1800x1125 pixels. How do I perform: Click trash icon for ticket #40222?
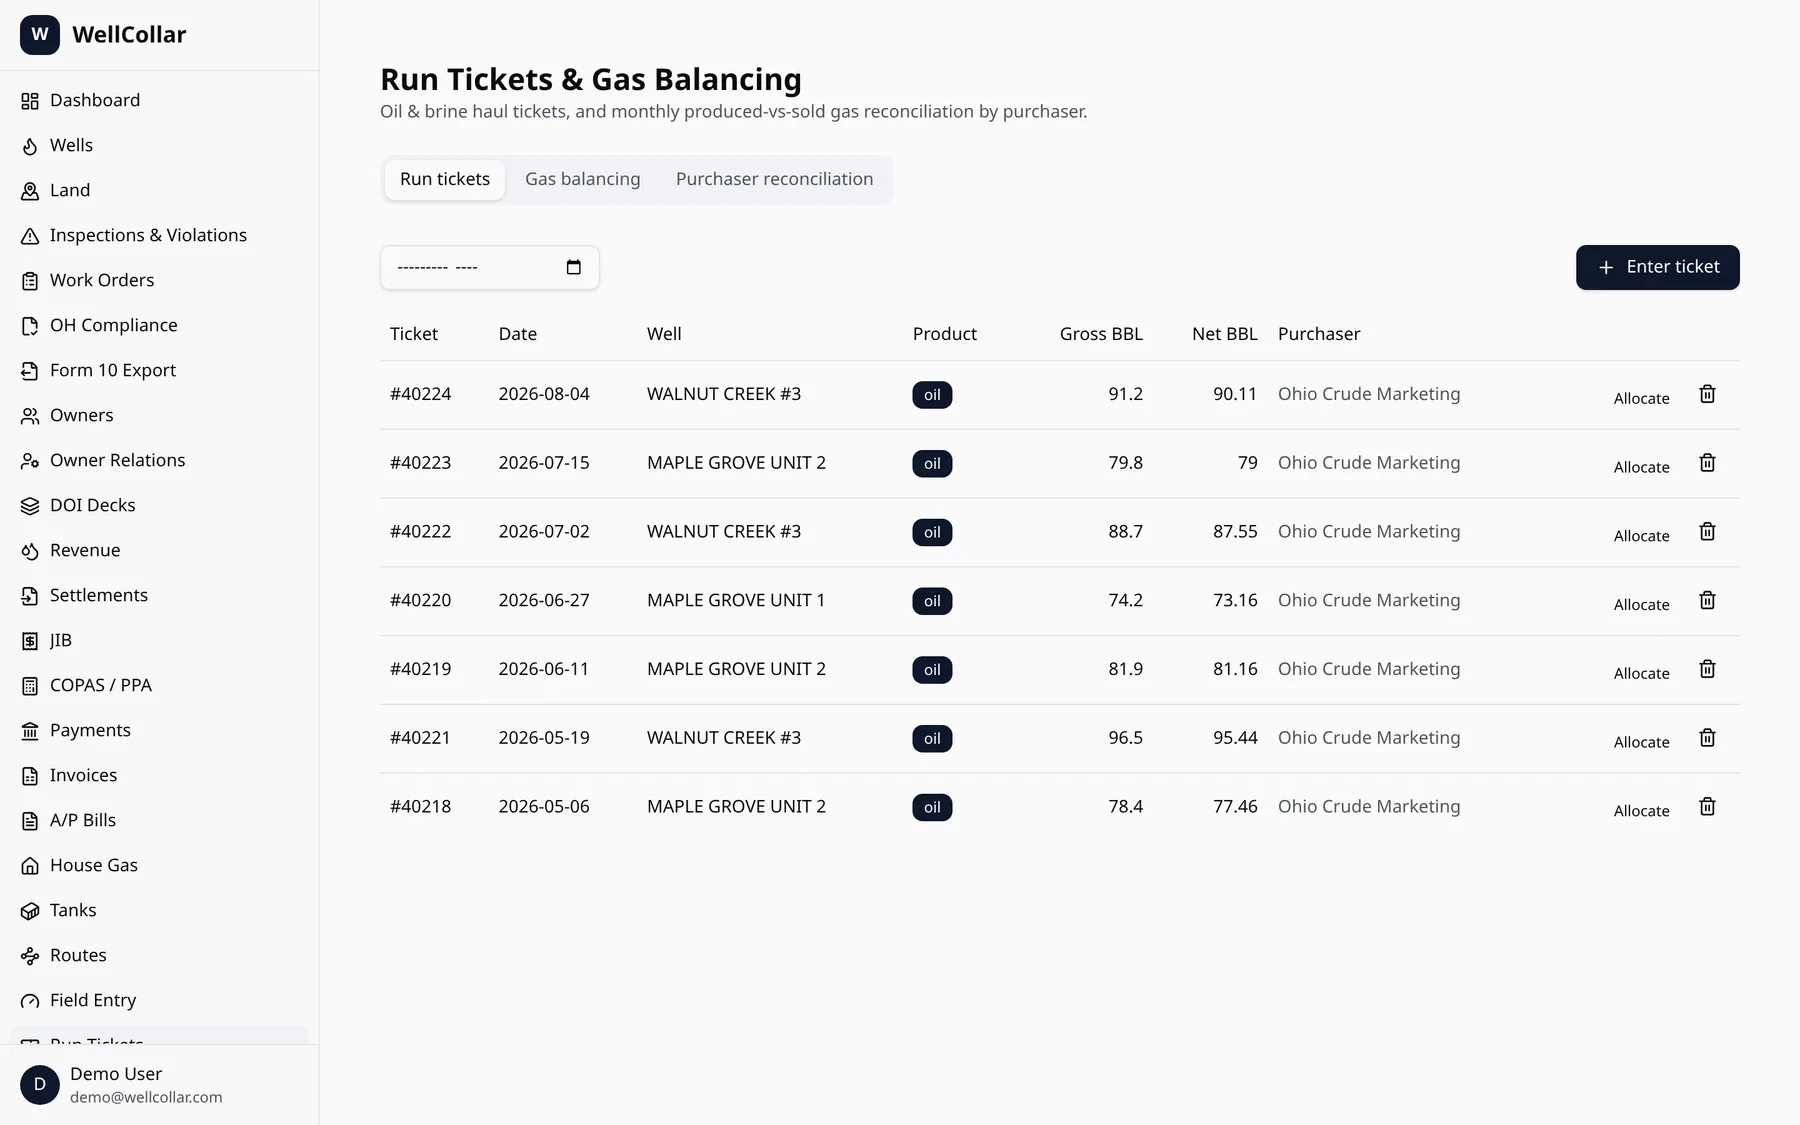tap(1707, 532)
